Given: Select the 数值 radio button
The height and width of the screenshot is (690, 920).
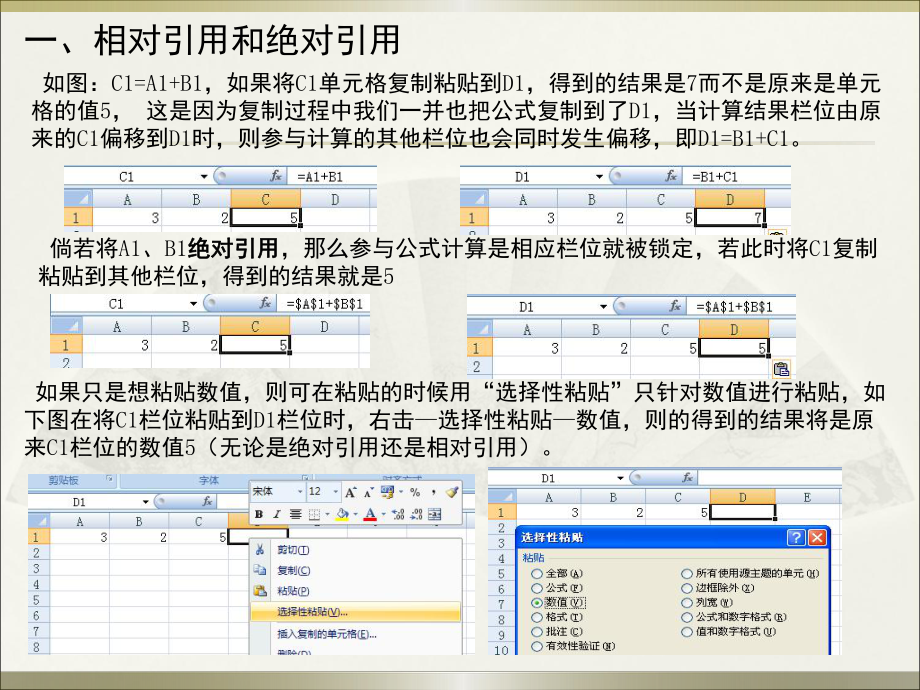Looking at the screenshot, I should [x=536, y=602].
